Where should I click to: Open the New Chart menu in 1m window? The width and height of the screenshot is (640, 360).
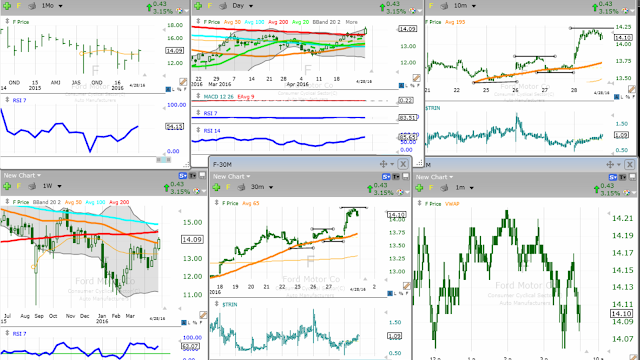(x=434, y=177)
